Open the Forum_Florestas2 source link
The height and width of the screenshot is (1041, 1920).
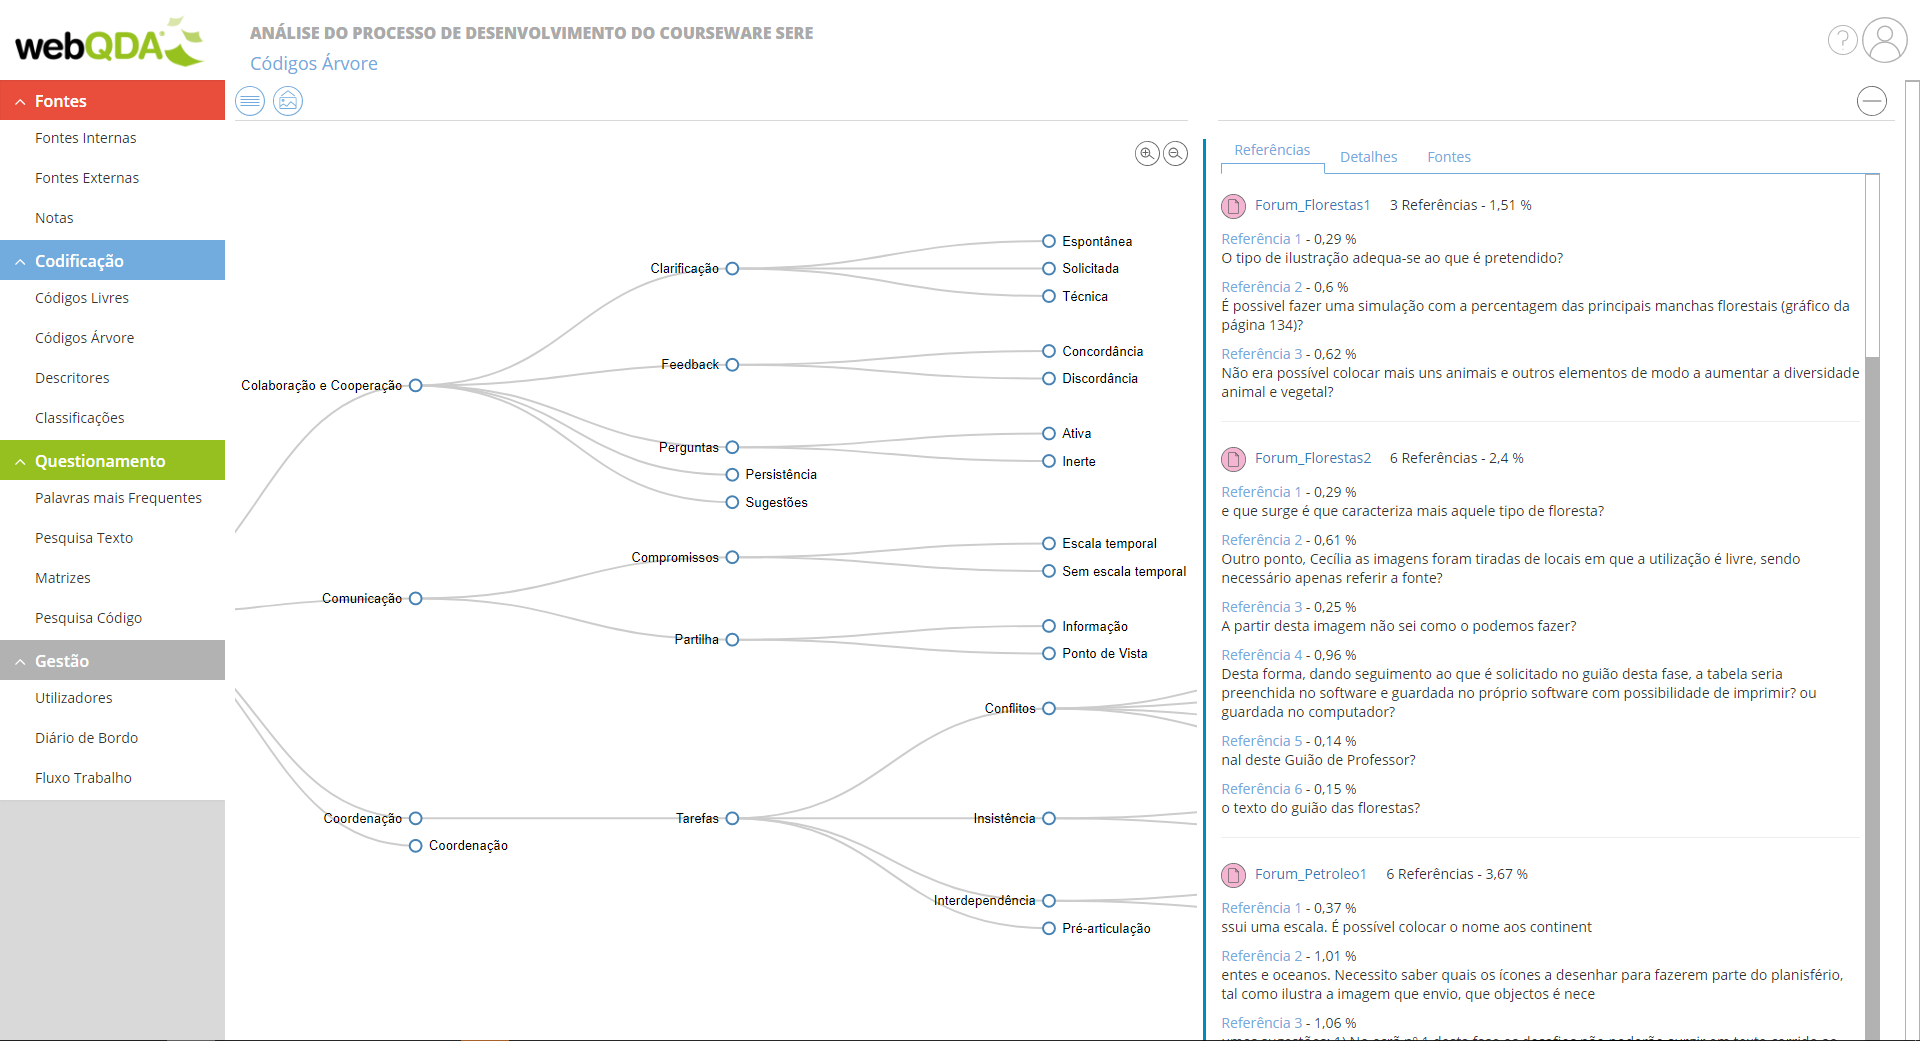coord(1313,458)
